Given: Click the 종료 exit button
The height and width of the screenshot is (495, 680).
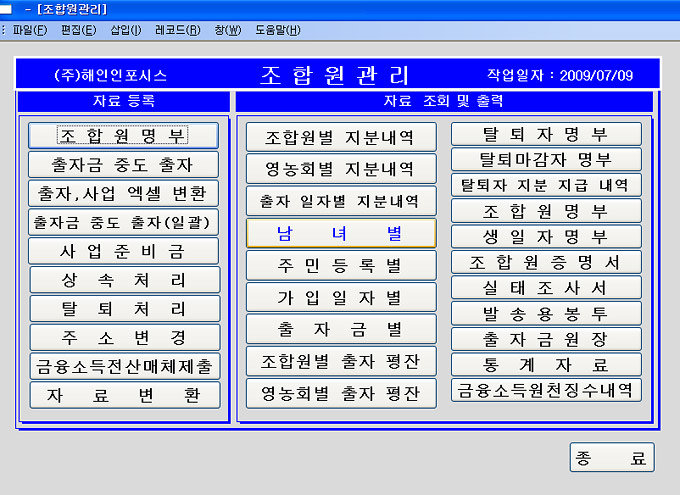Looking at the screenshot, I should [612, 457].
